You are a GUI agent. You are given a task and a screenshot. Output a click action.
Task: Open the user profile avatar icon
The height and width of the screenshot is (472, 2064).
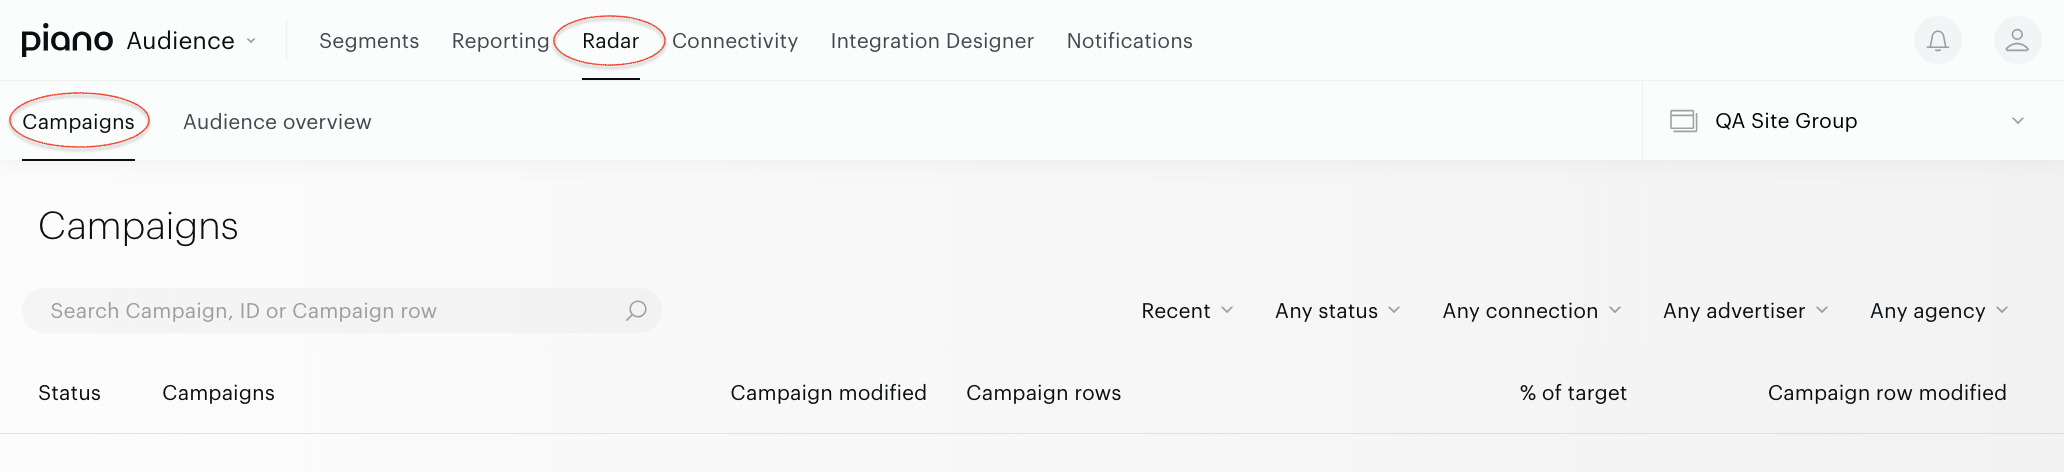[2017, 40]
